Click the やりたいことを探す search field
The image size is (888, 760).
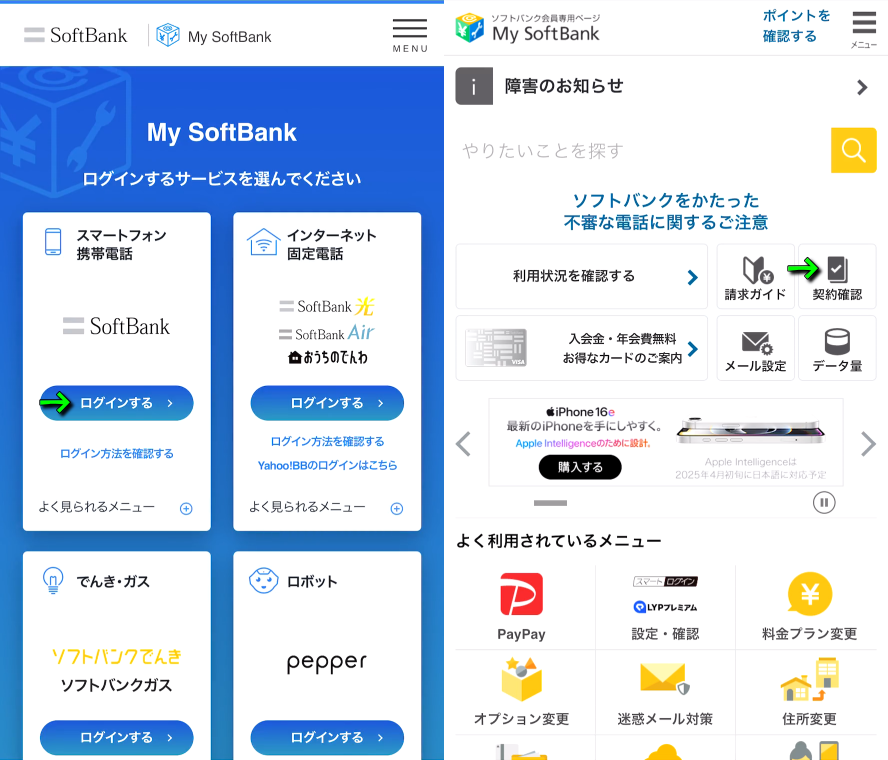(643, 150)
